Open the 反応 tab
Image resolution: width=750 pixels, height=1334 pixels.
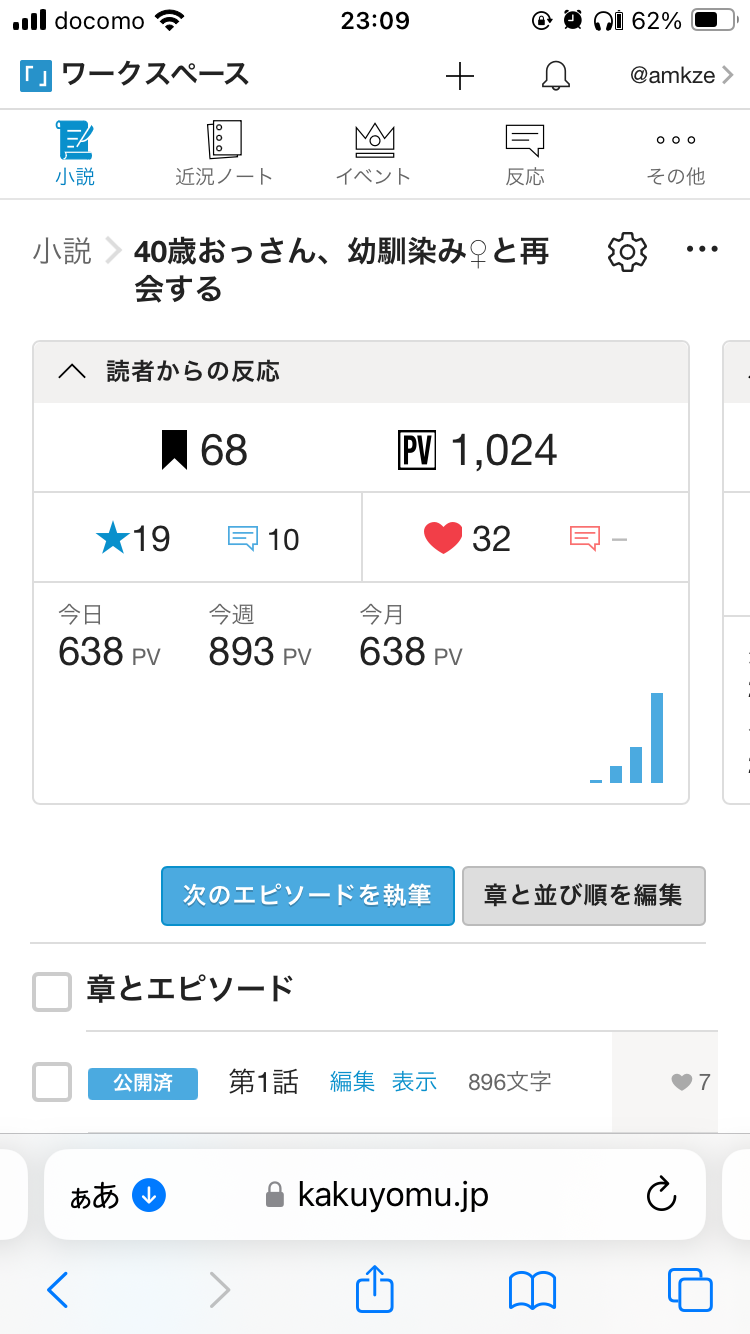525,154
